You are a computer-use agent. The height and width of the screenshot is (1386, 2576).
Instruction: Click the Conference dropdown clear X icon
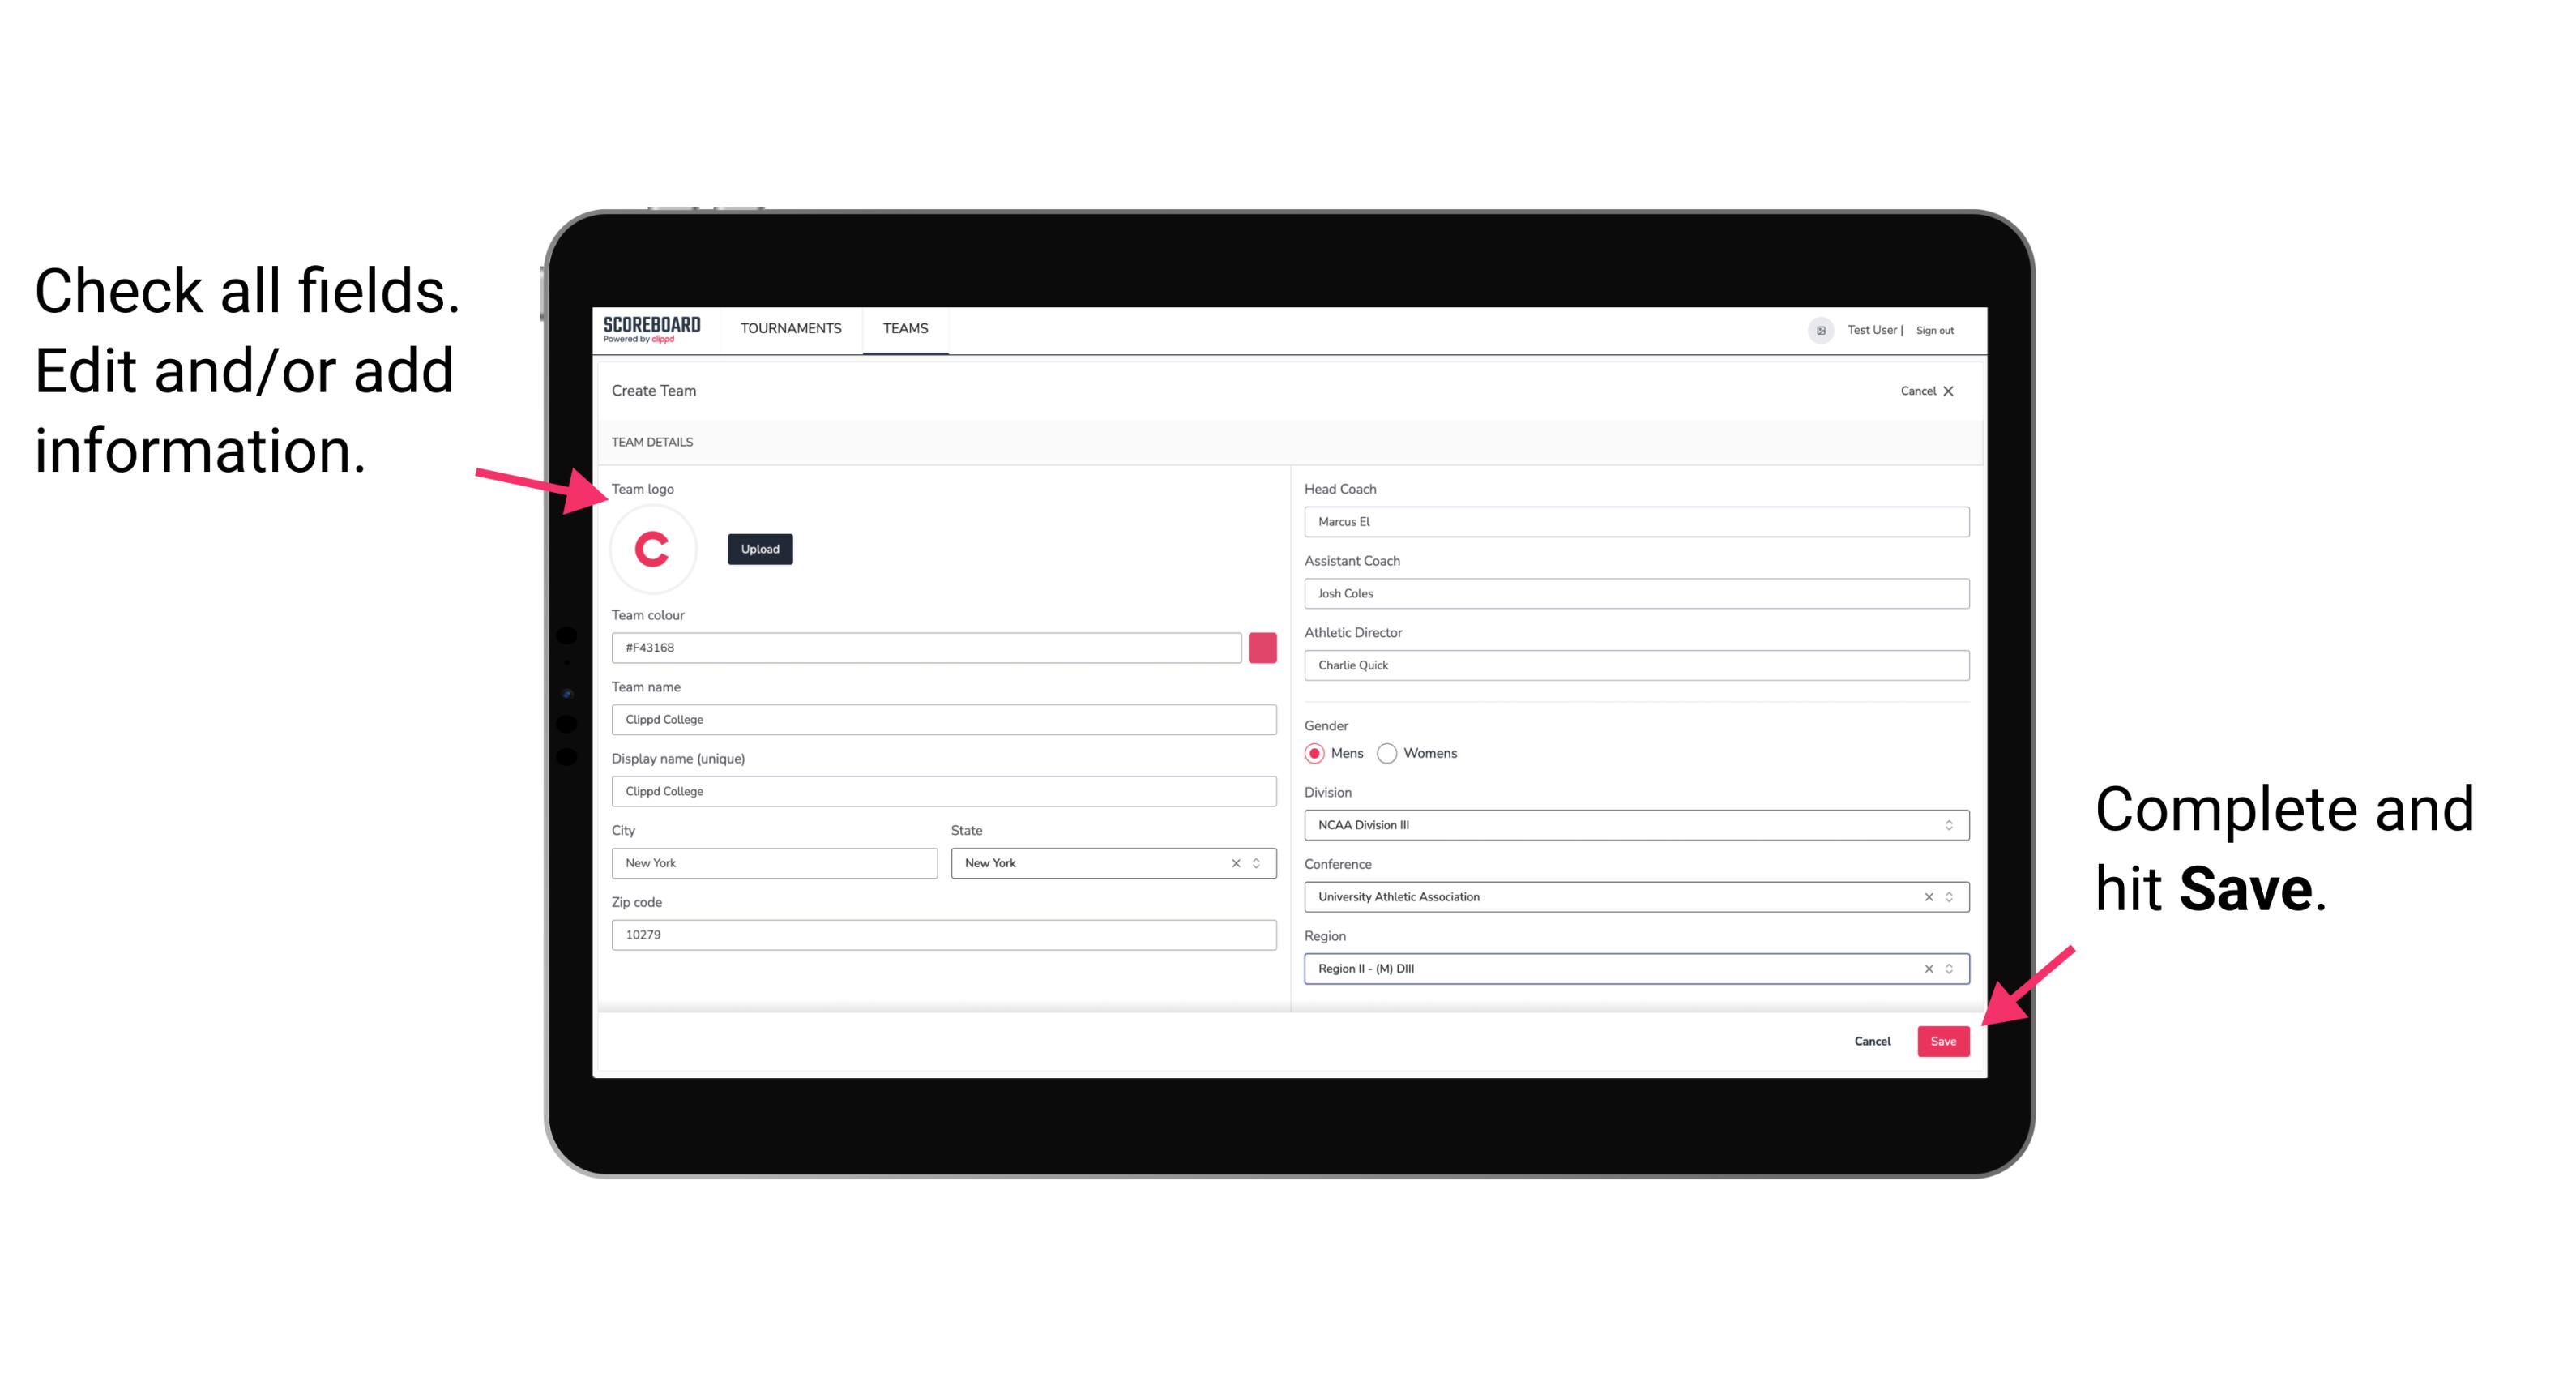1926,896
